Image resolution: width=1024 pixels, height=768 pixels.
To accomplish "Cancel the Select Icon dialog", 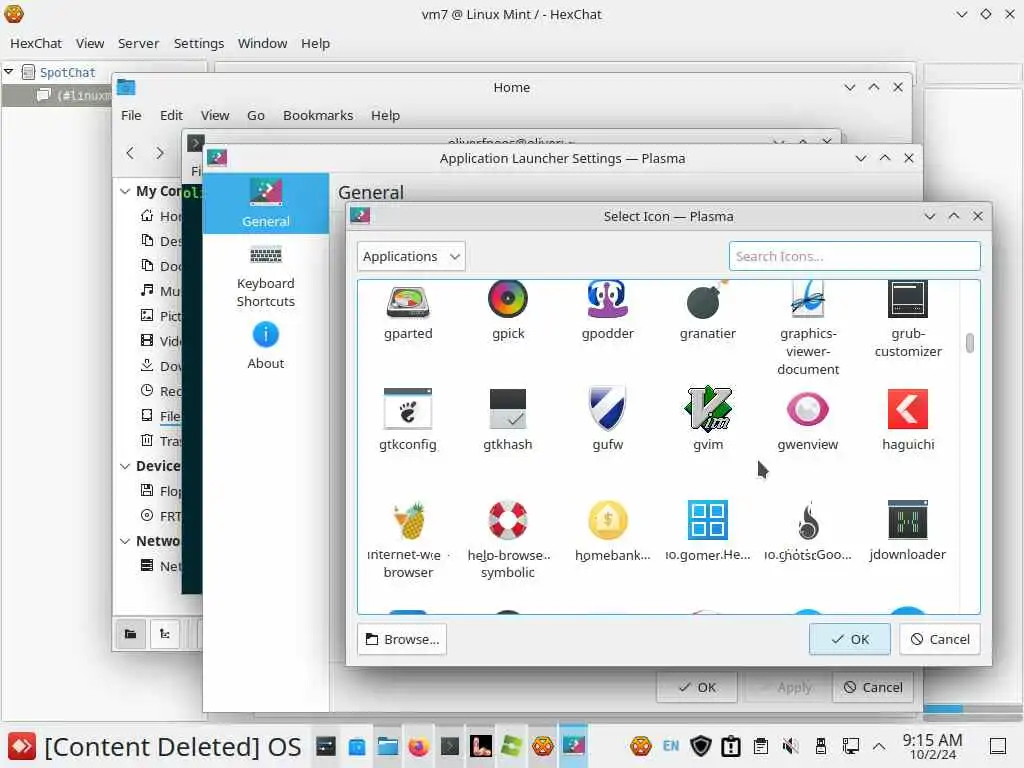I will click(940, 639).
